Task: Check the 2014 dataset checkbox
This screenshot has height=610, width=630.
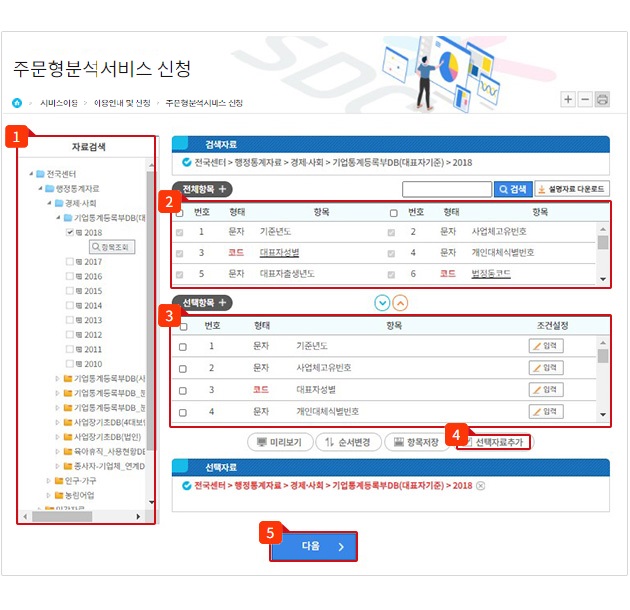Action: click(70, 305)
